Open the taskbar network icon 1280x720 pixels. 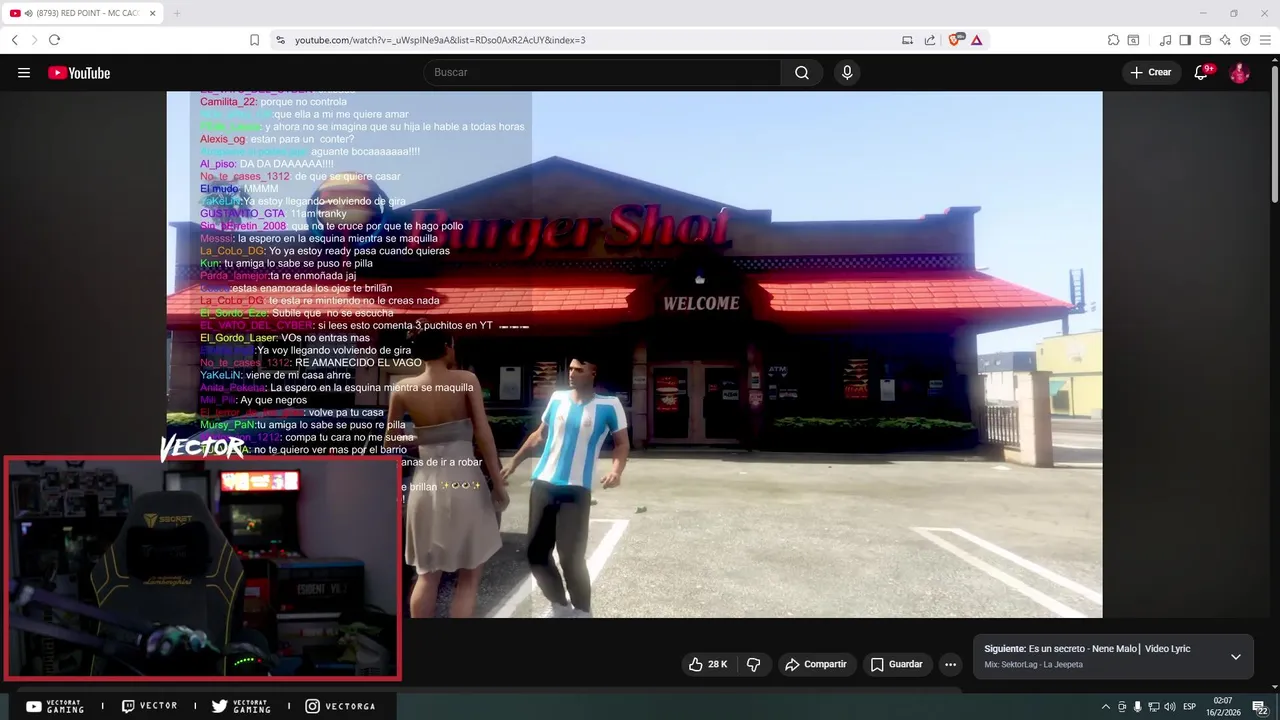pyautogui.click(x=1153, y=707)
